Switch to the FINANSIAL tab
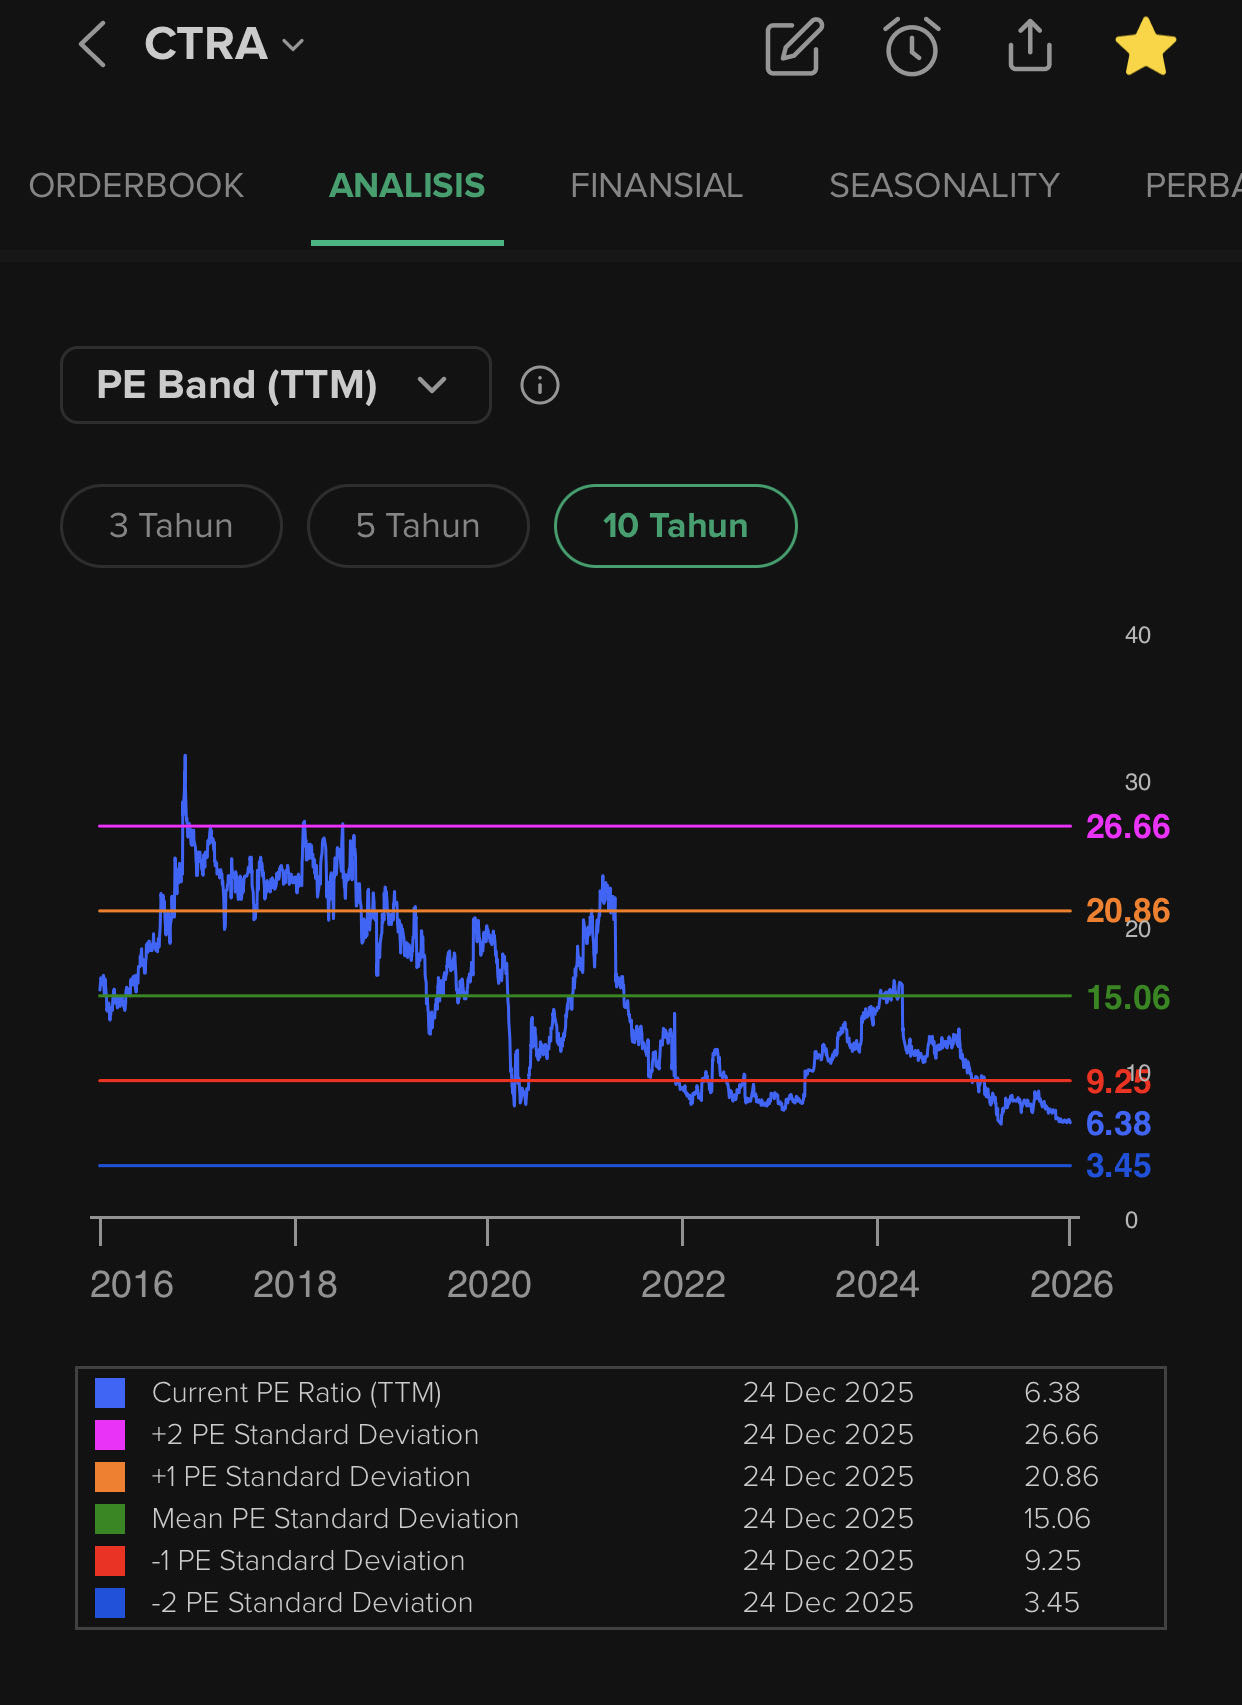The height and width of the screenshot is (1705, 1242). (x=656, y=186)
